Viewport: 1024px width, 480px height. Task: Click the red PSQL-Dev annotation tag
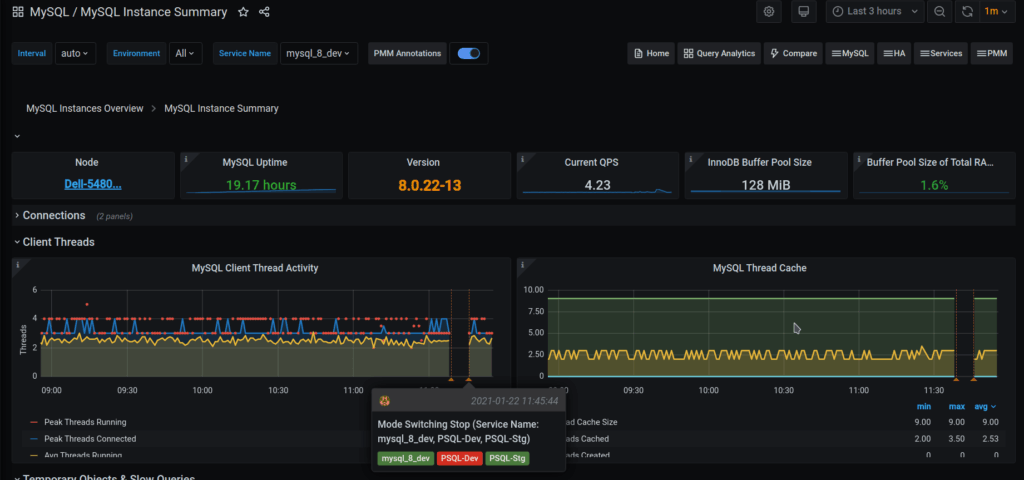coord(459,458)
